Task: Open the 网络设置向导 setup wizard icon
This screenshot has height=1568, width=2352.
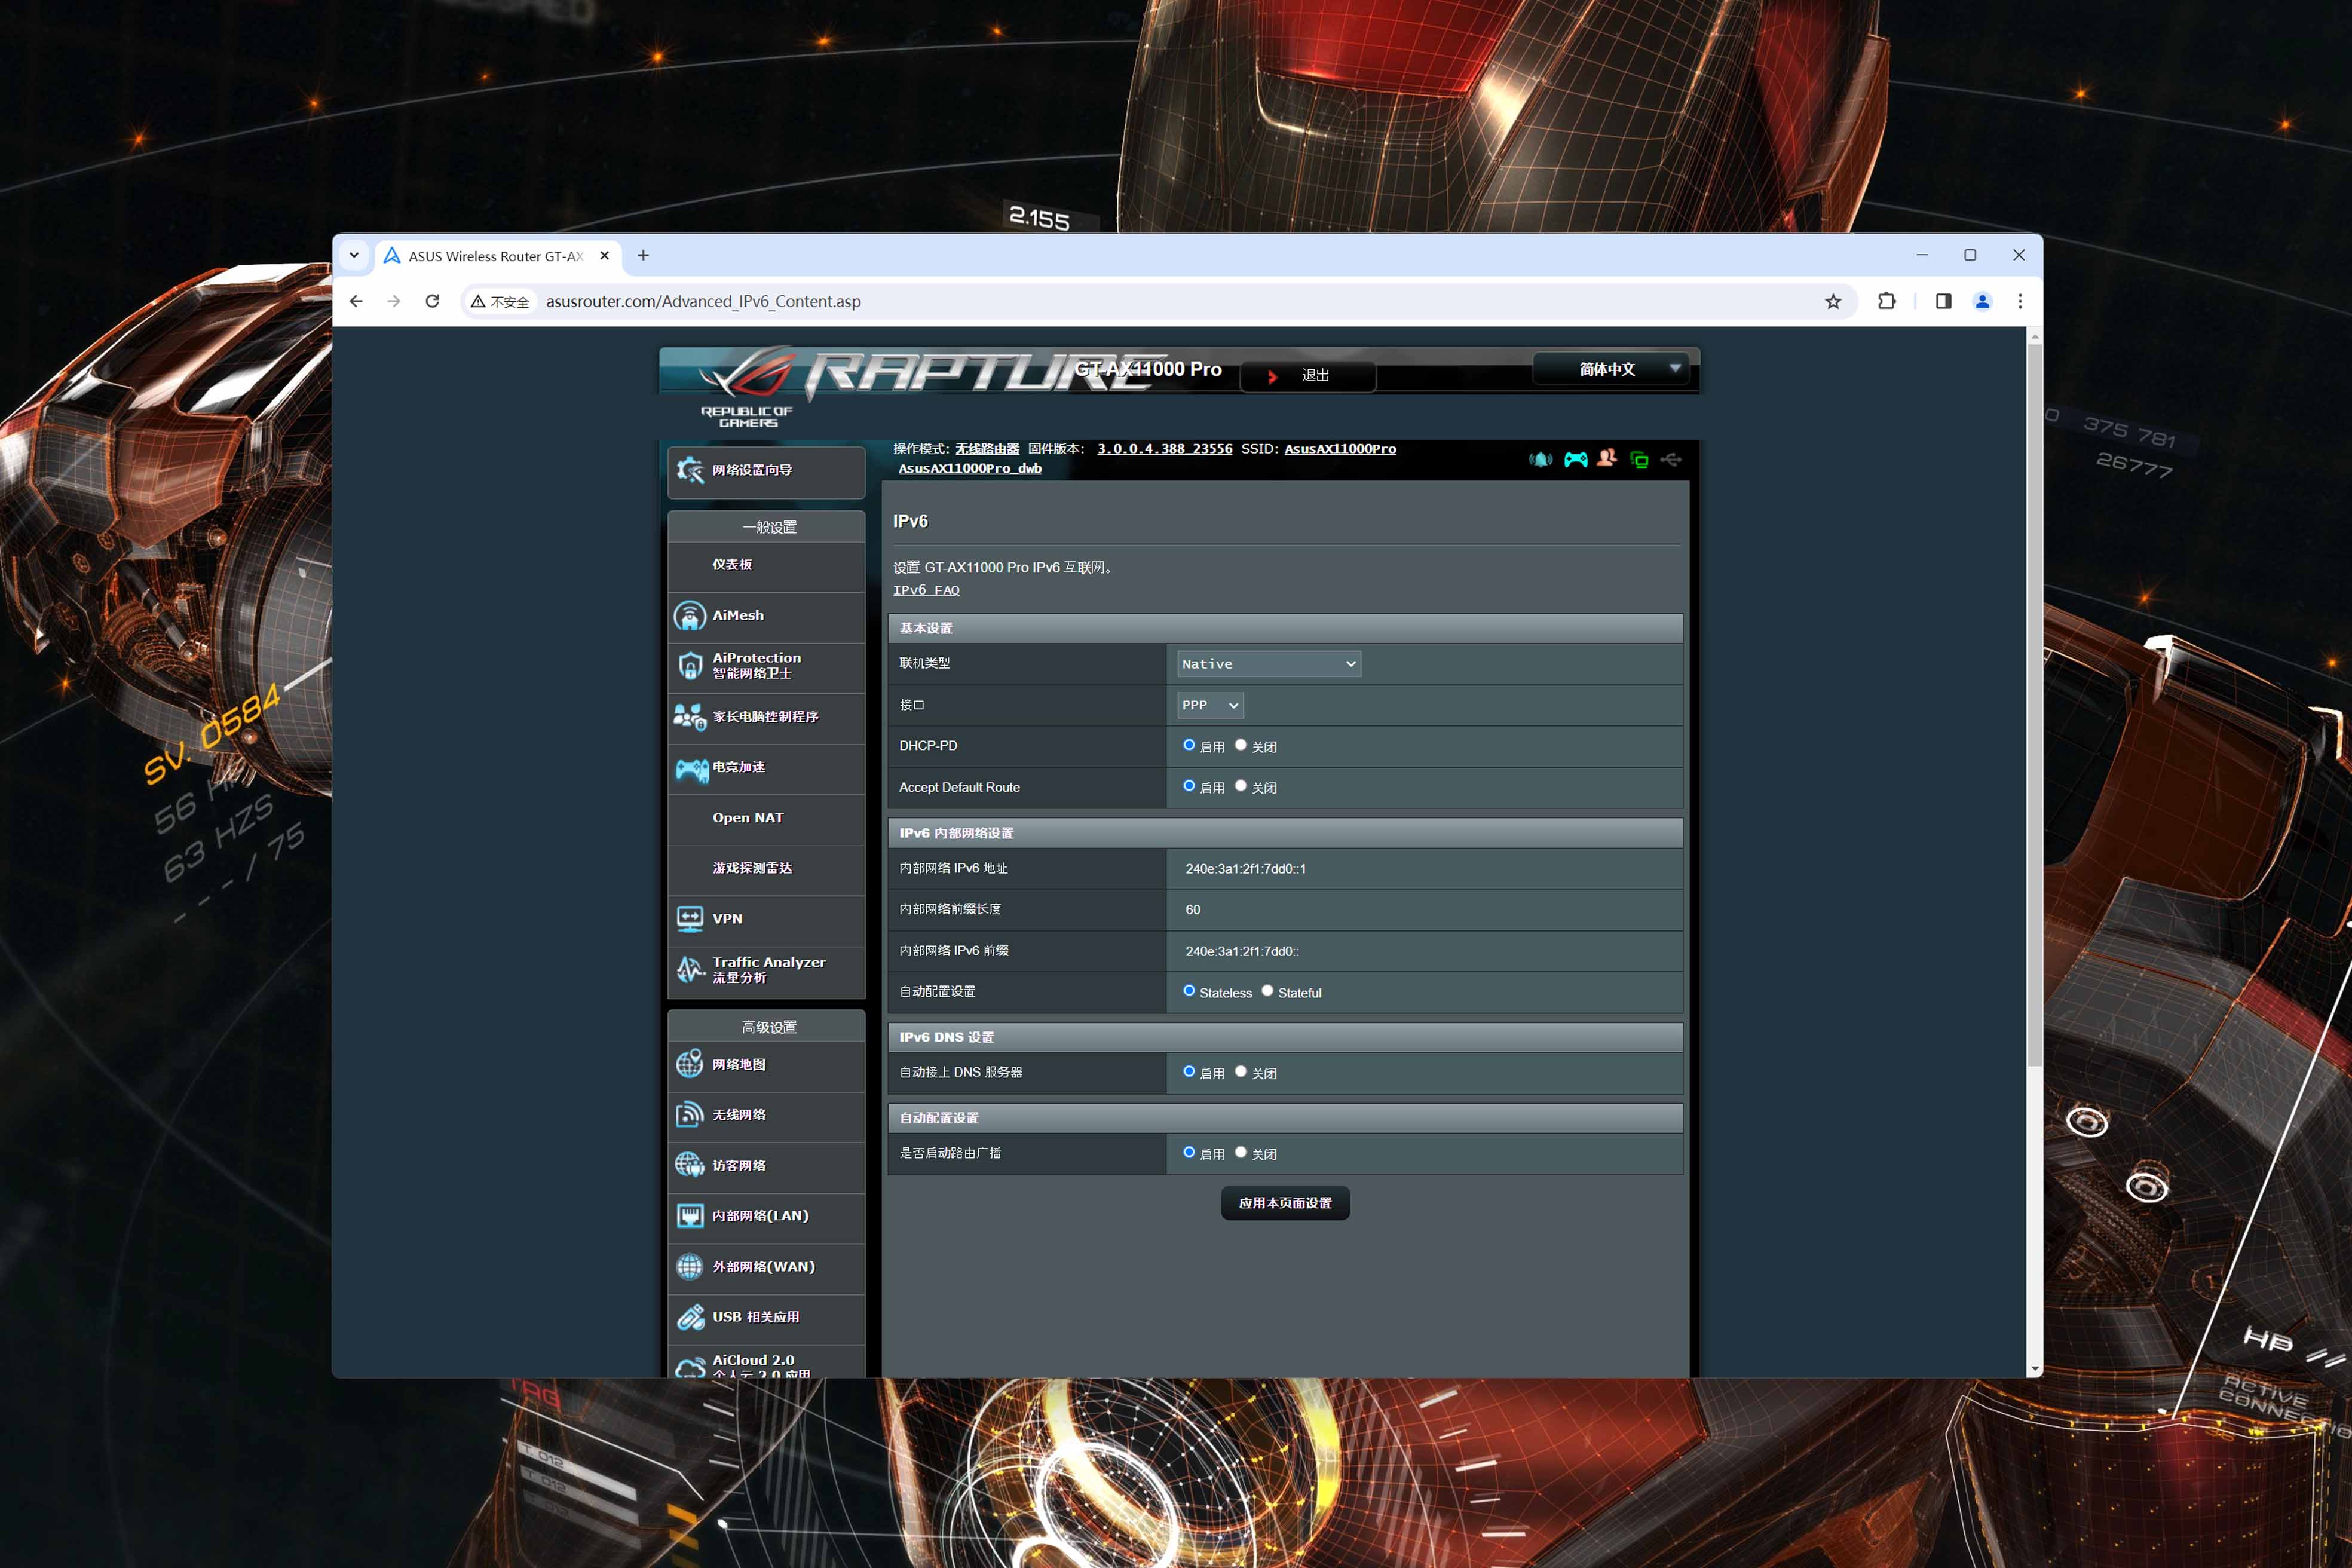Action: point(690,470)
